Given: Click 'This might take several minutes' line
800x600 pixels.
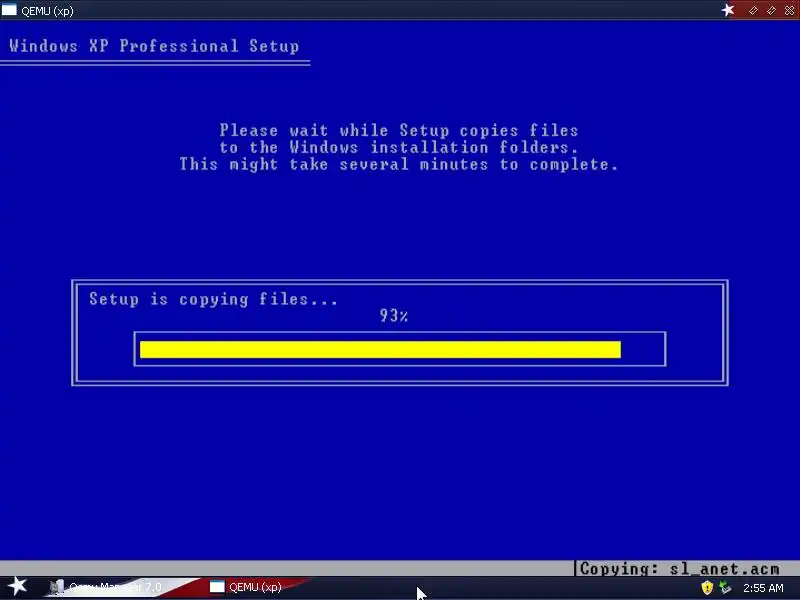Looking at the screenshot, I should pyautogui.click(x=399, y=165).
